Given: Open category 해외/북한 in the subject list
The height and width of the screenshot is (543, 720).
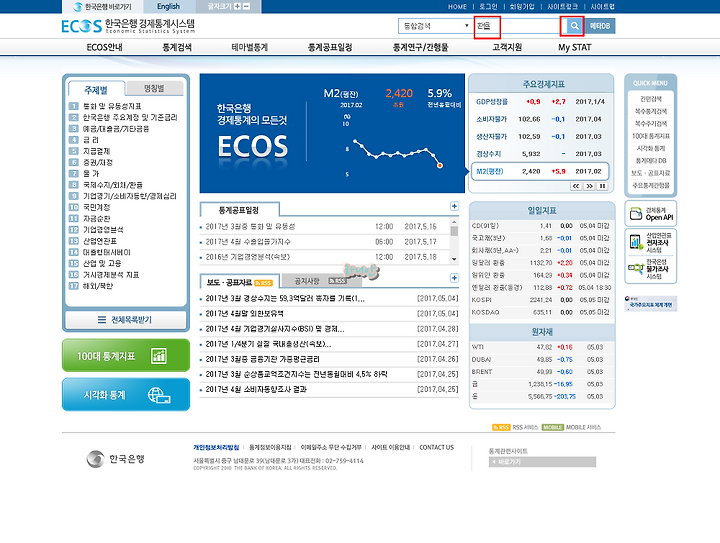Looking at the screenshot, I should [97, 286].
